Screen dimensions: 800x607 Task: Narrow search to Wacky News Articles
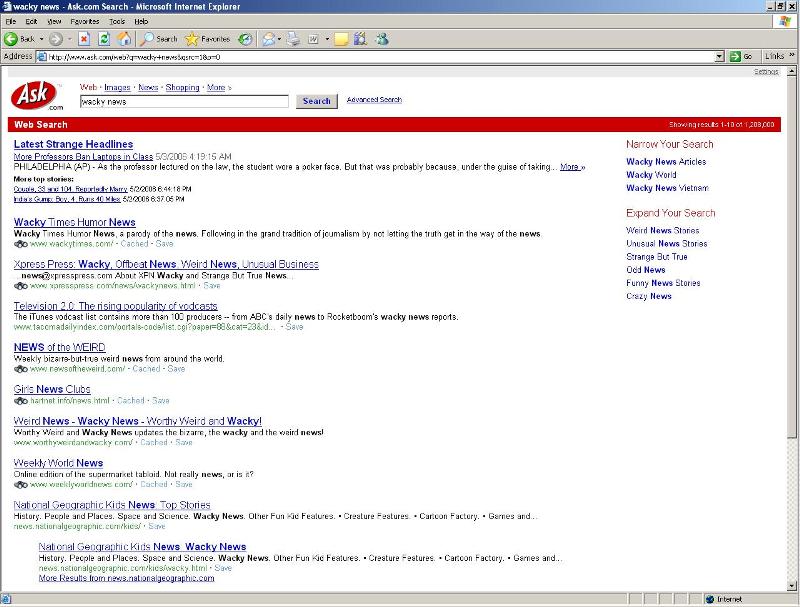tap(665, 161)
